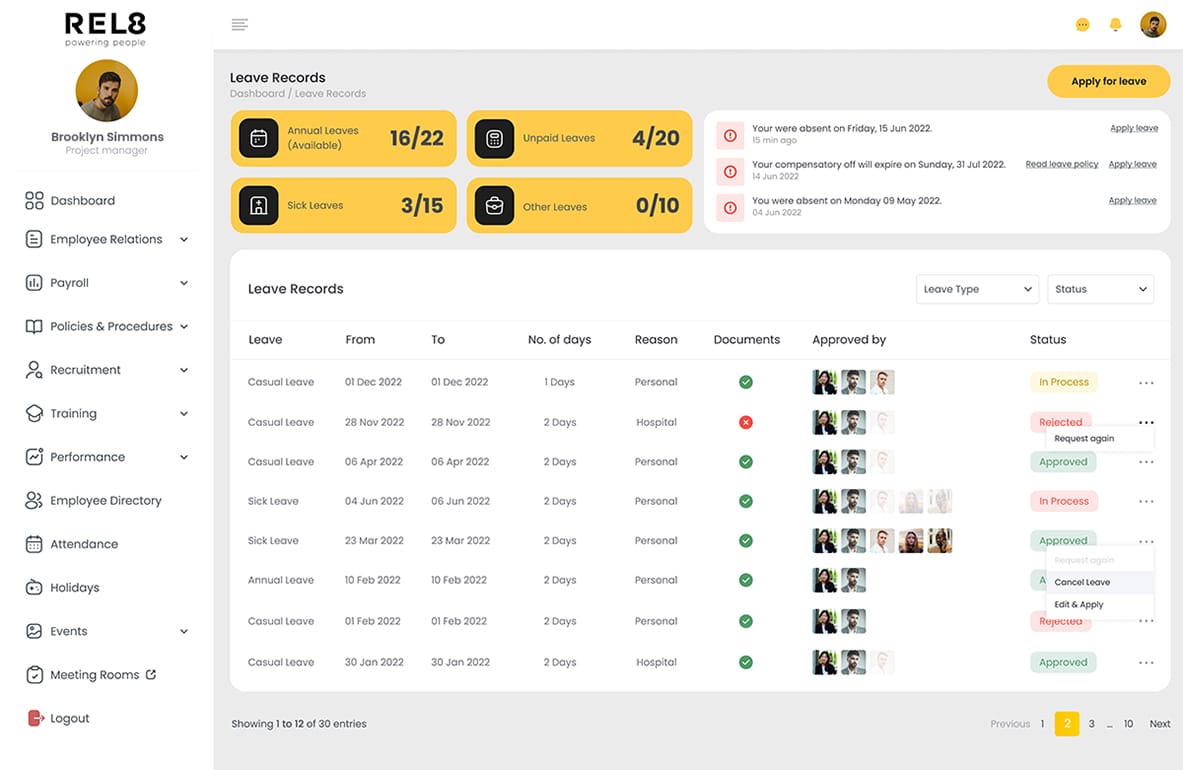Screen dimensions: 1183x770
Task: Click the Unpaid Leaves calculator icon
Action: coord(494,138)
